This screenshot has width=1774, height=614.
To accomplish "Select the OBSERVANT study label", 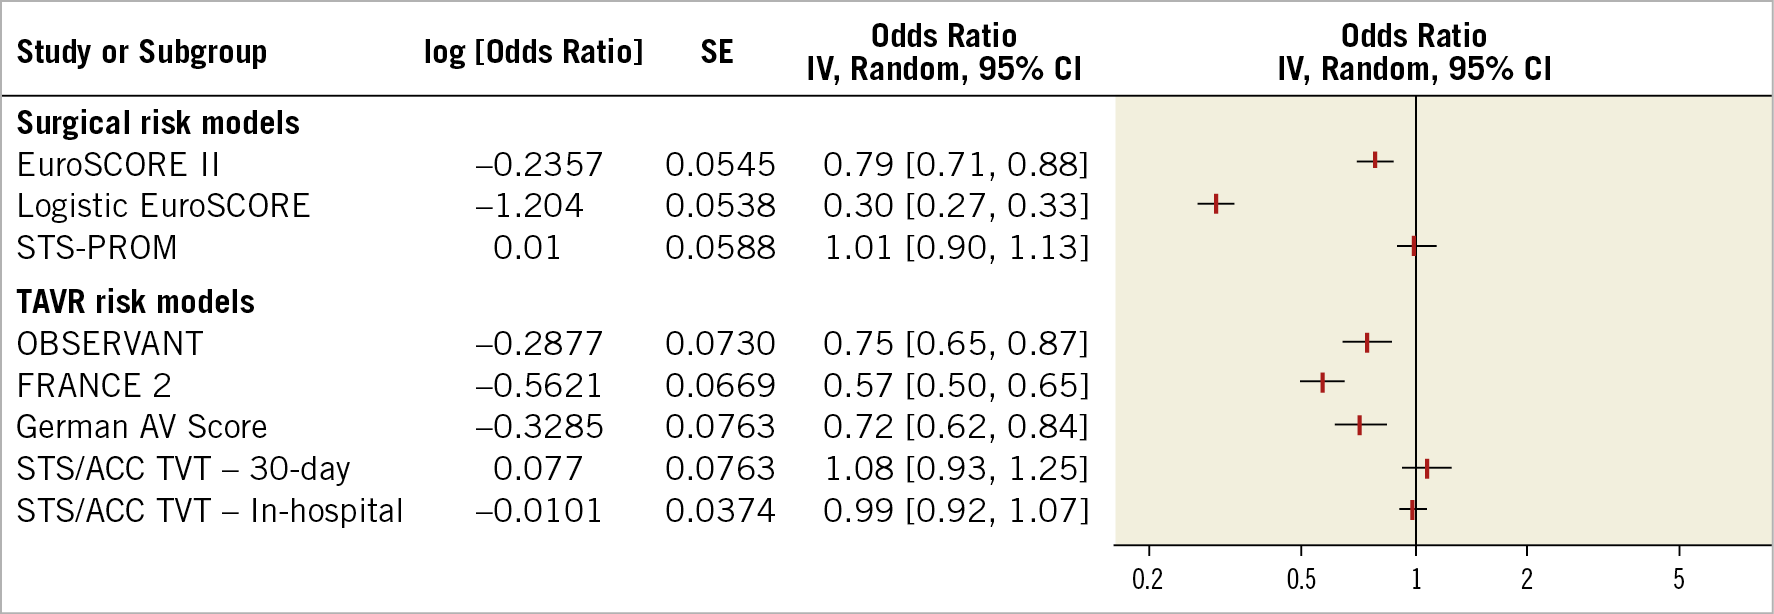I will click(110, 344).
